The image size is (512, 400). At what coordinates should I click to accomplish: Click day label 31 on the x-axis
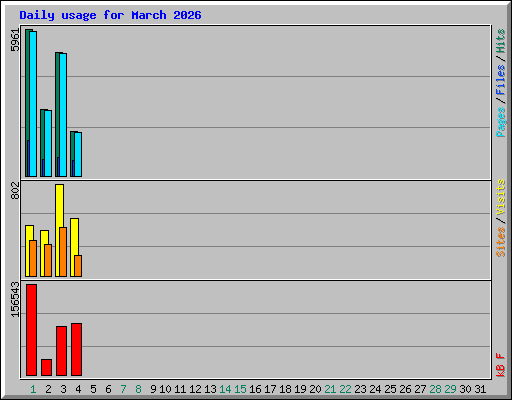point(480,389)
